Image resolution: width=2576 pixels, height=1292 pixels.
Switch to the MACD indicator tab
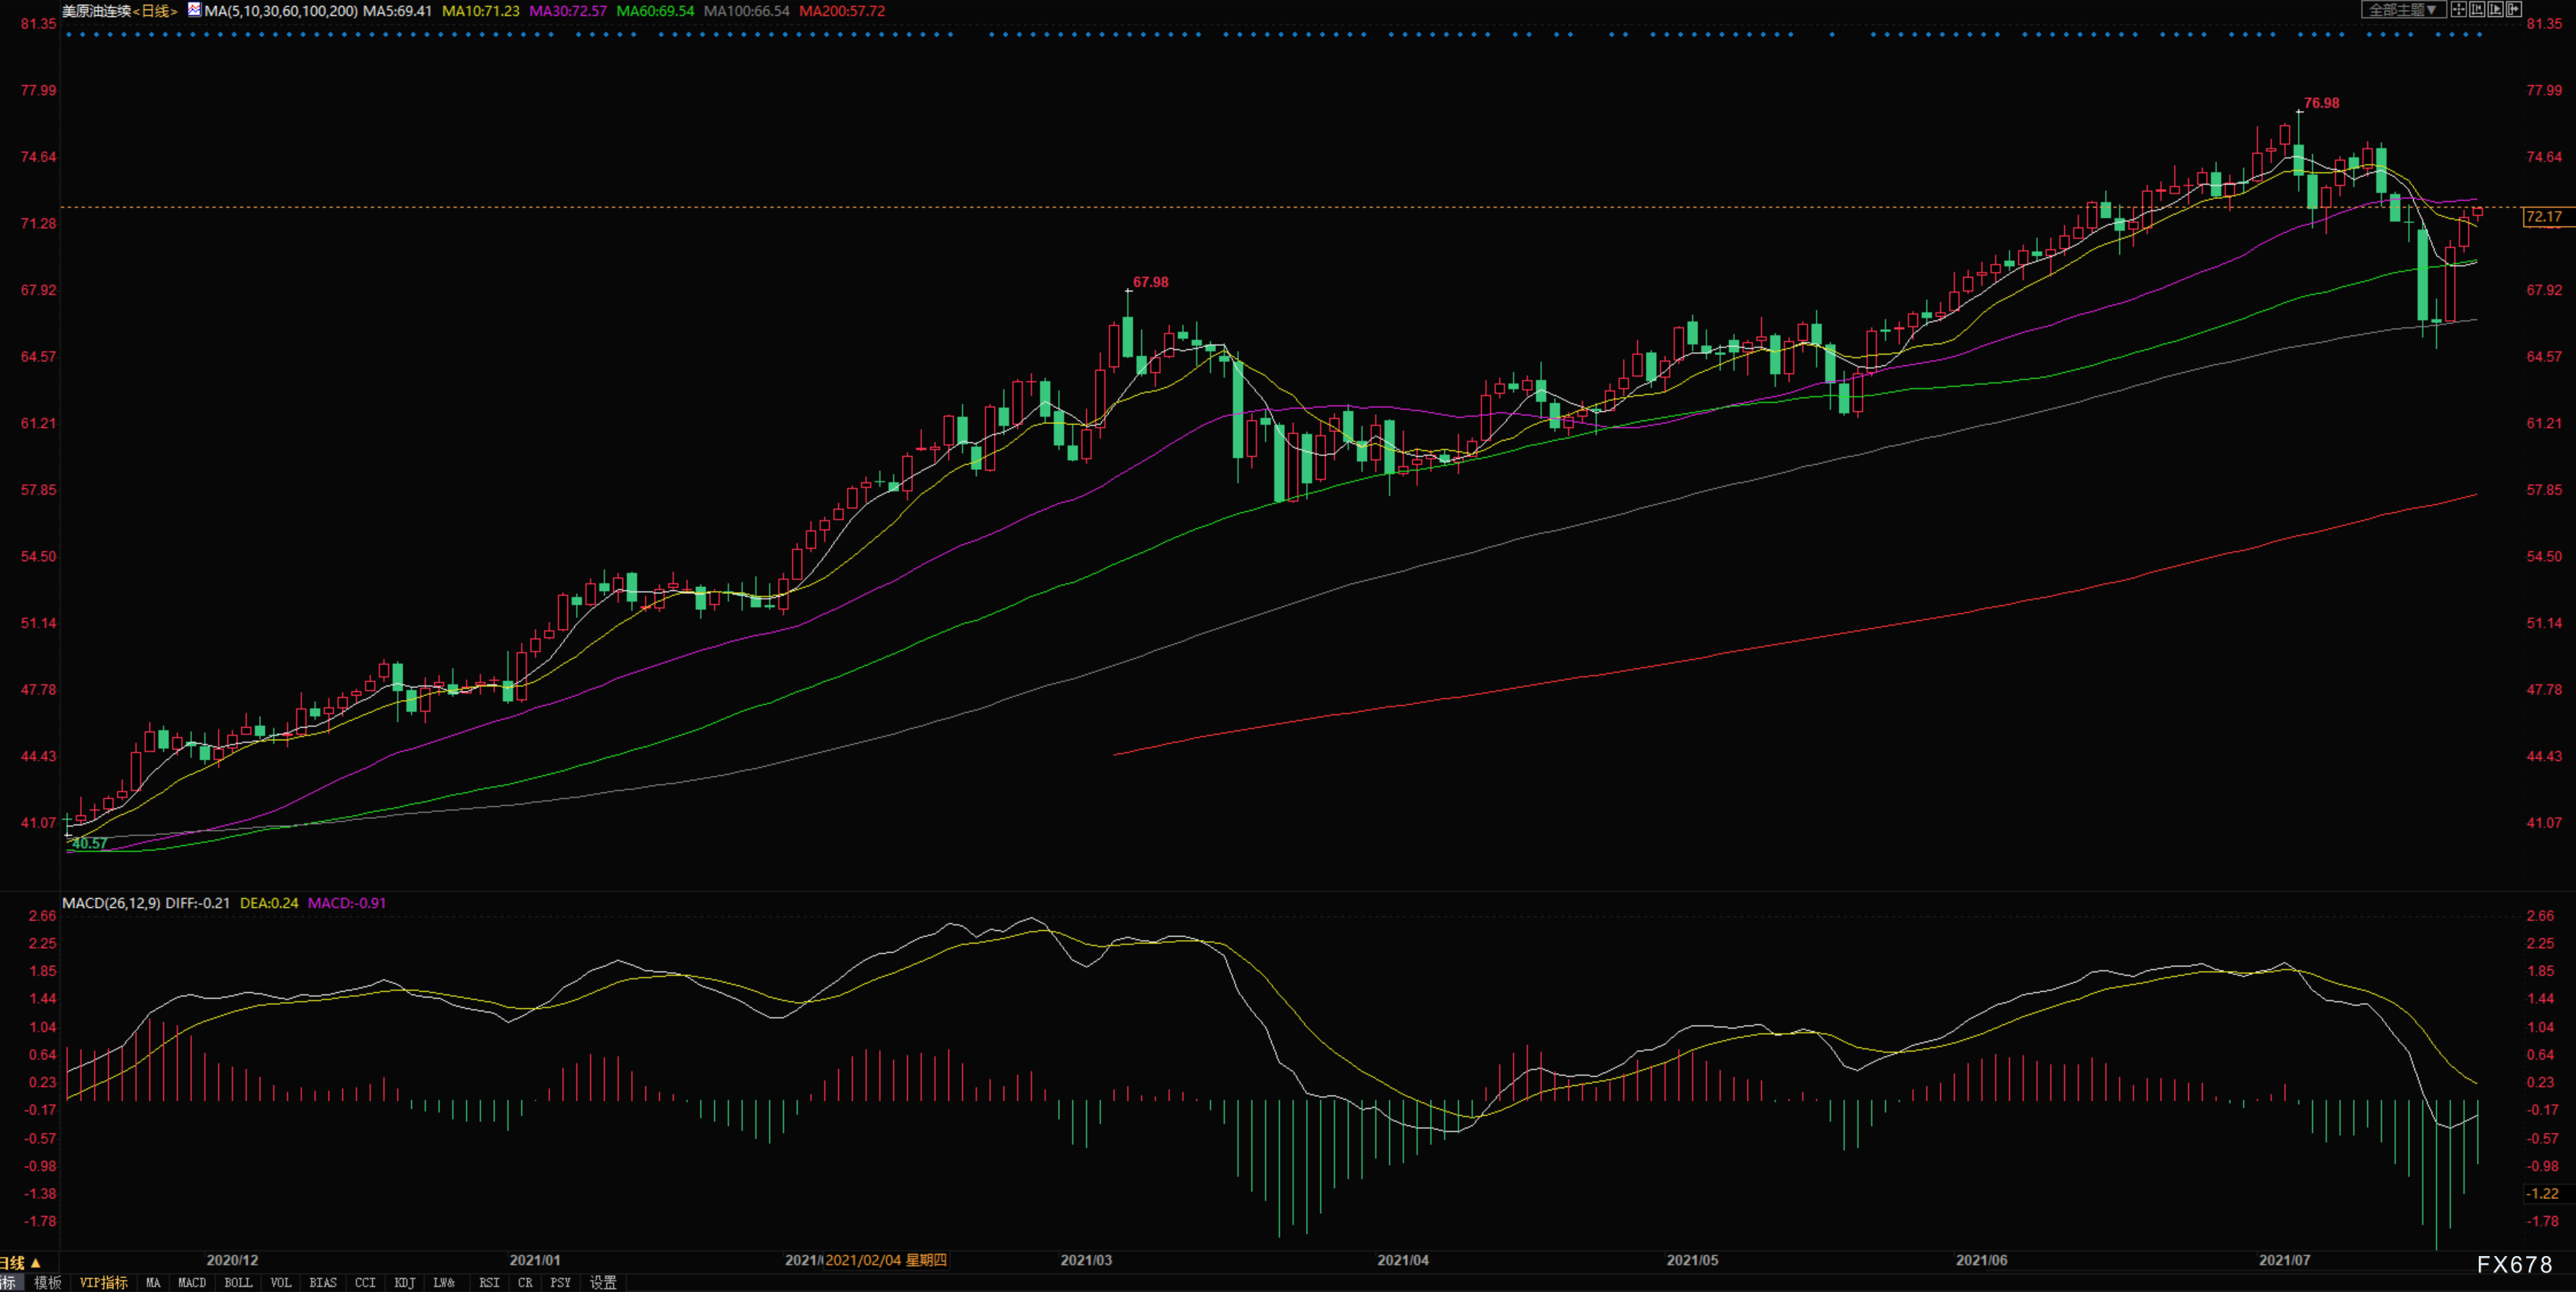click(x=192, y=1282)
